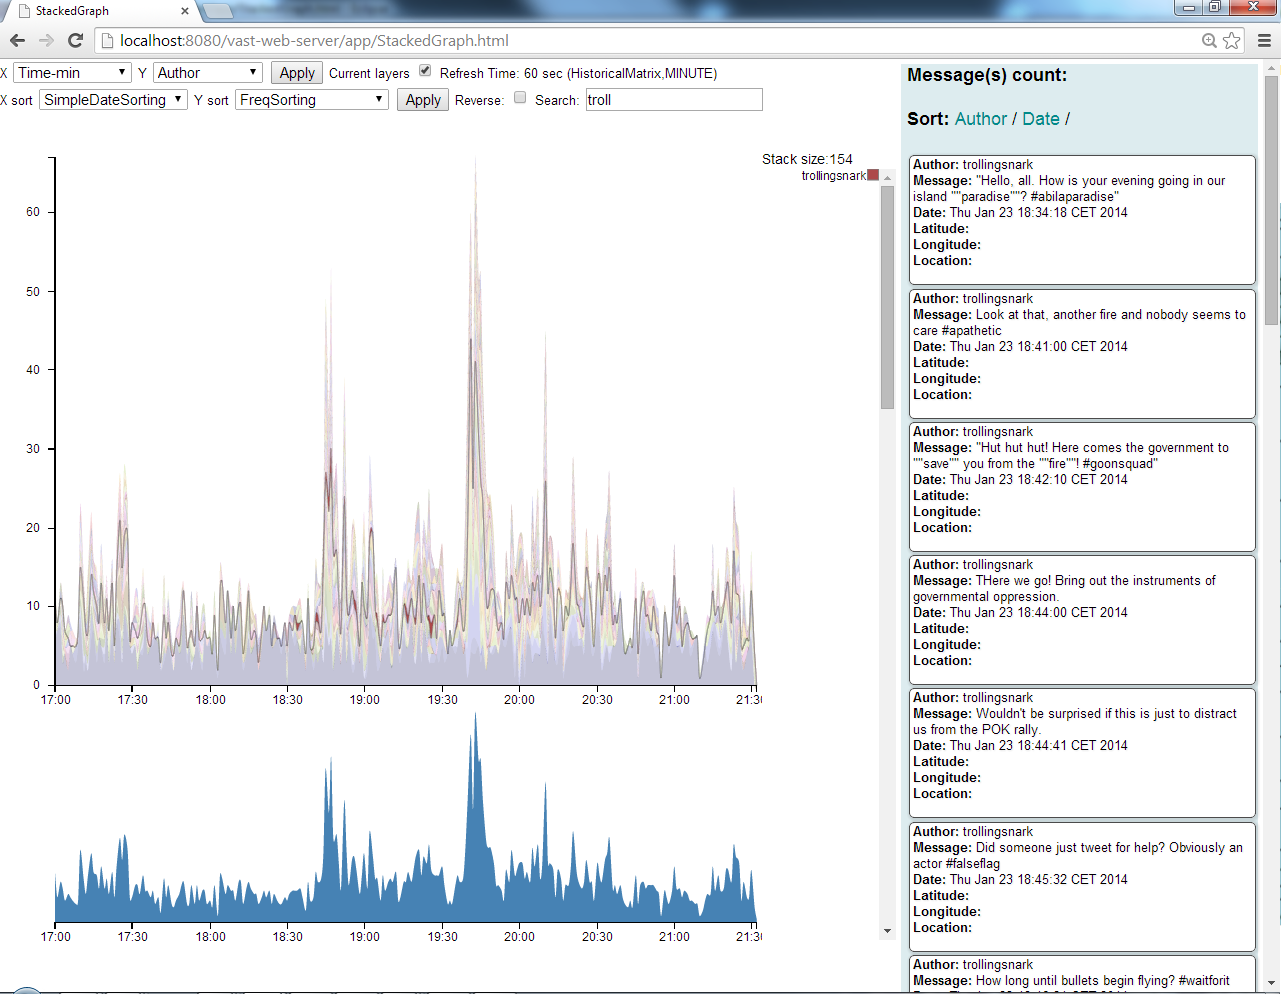Click the browser forward arrow
Image resolution: width=1281 pixels, height=994 pixels.
[x=46, y=41]
